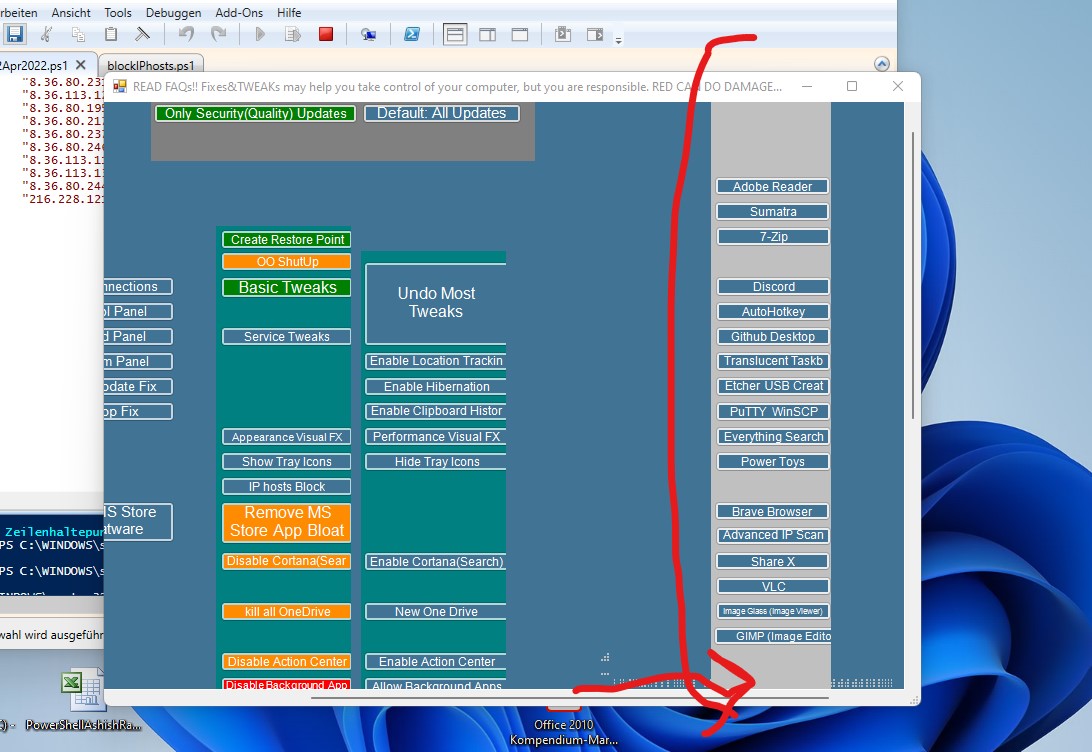
Task: Collapse script pane with round chevron button
Action: tap(882, 64)
